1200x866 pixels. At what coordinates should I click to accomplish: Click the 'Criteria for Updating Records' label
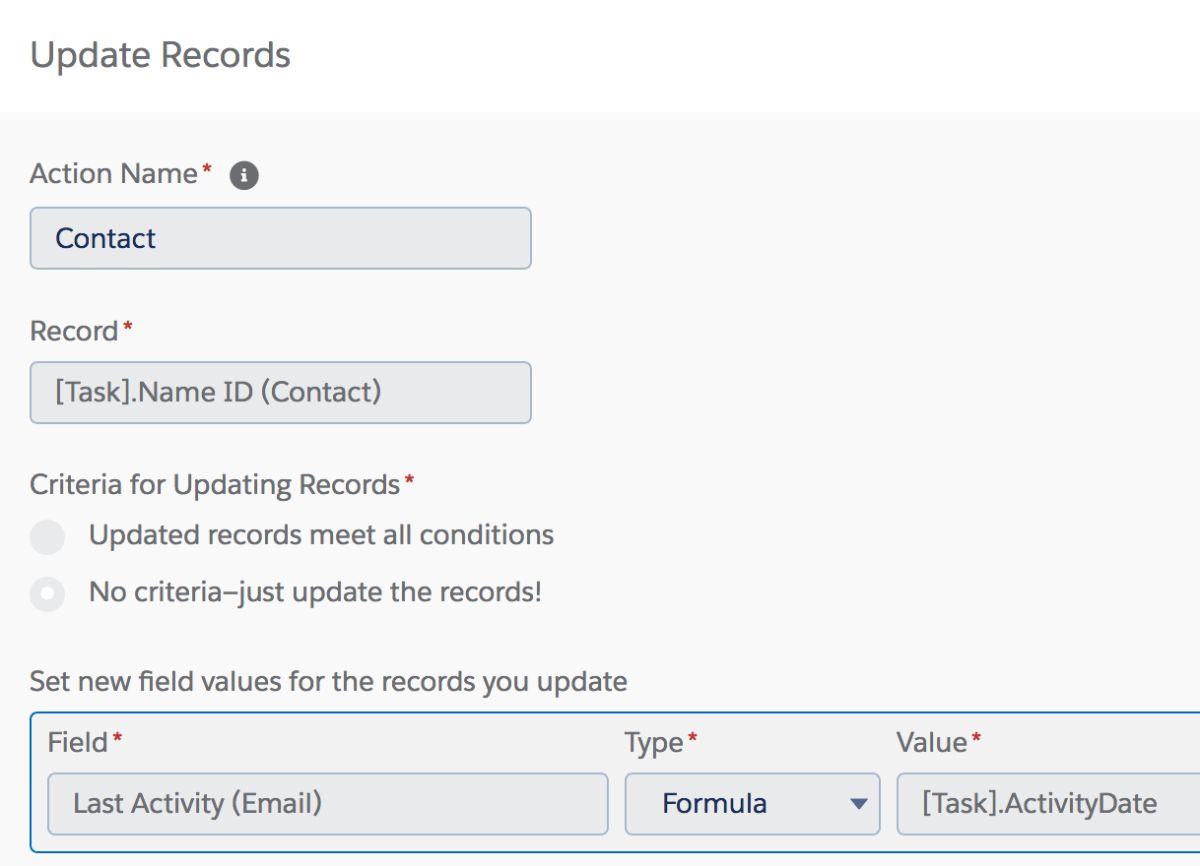(215, 485)
